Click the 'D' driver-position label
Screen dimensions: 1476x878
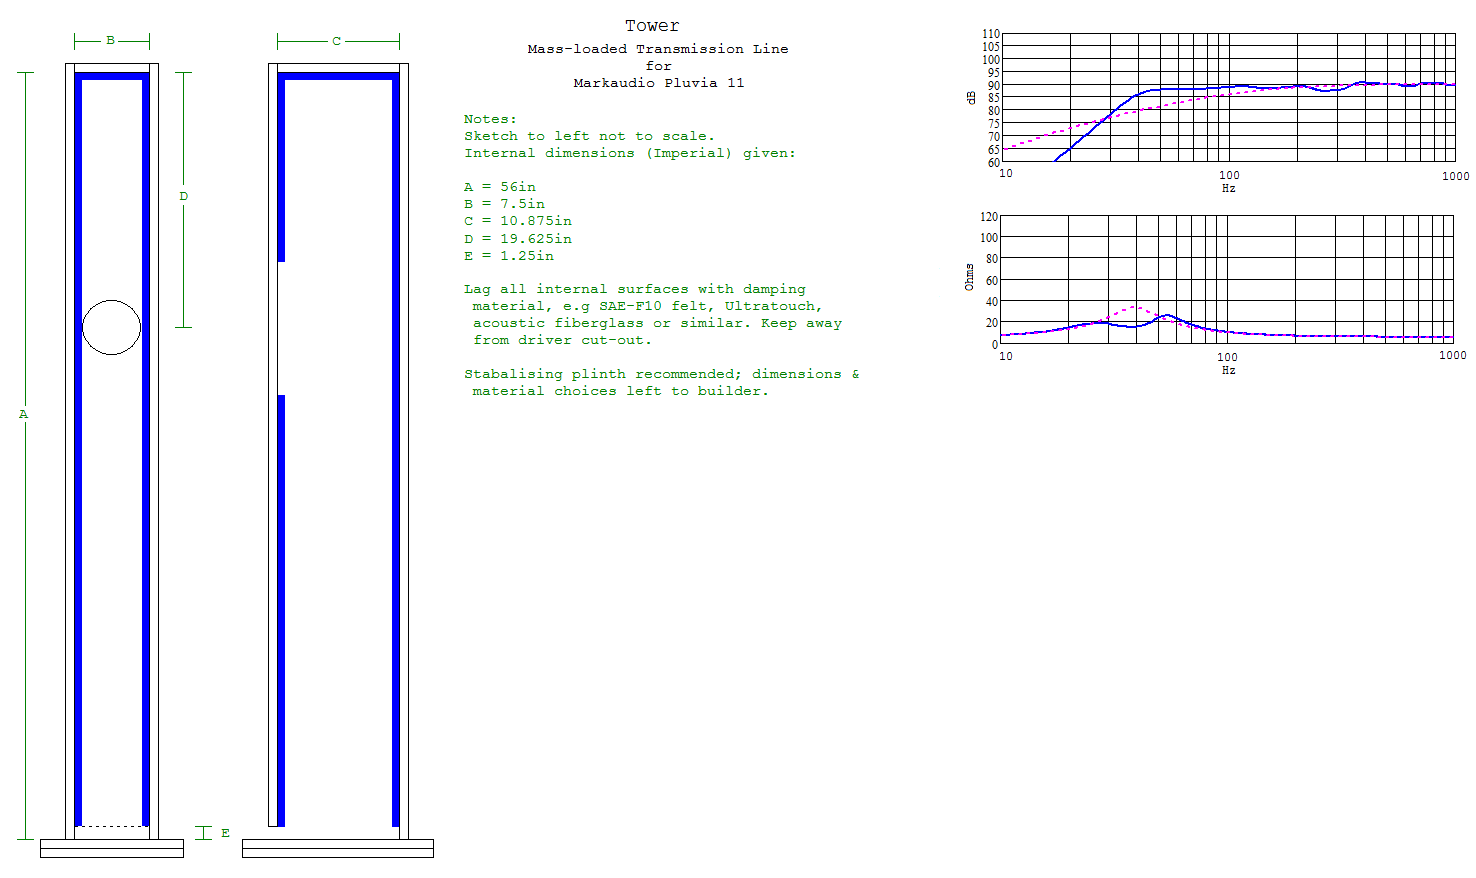(x=183, y=196)
